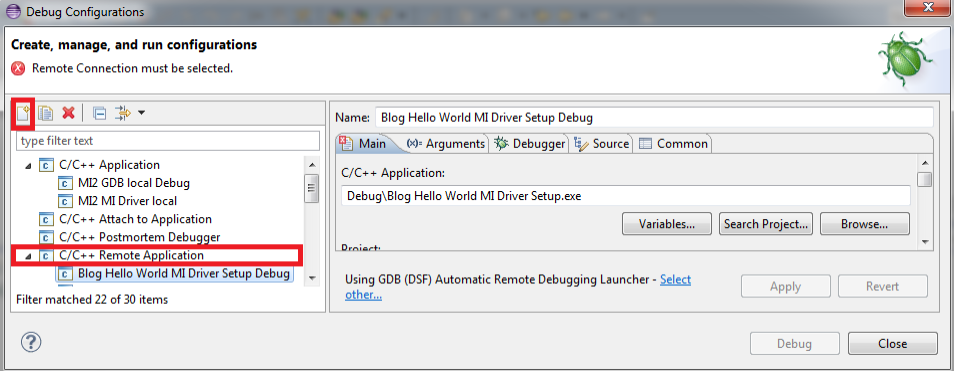
Task: Open the Debugger tab
Action: (x=530, y=144)
